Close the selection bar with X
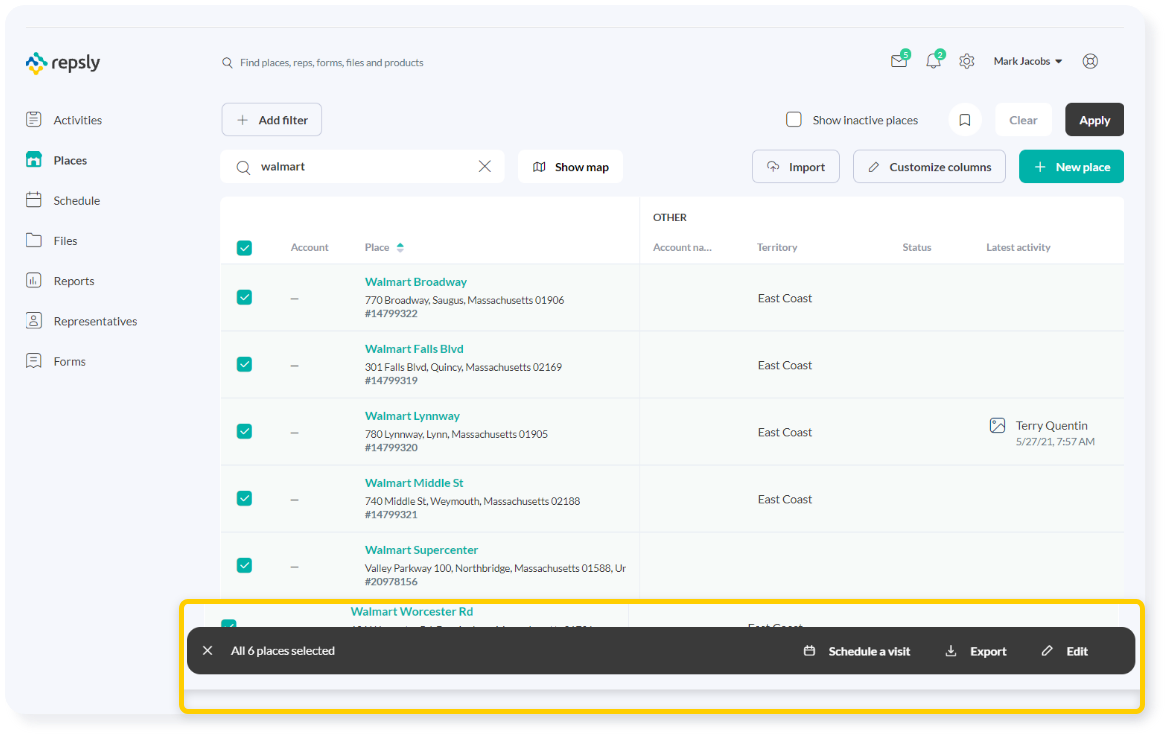 pyautogui.click(x=208, y=651)
